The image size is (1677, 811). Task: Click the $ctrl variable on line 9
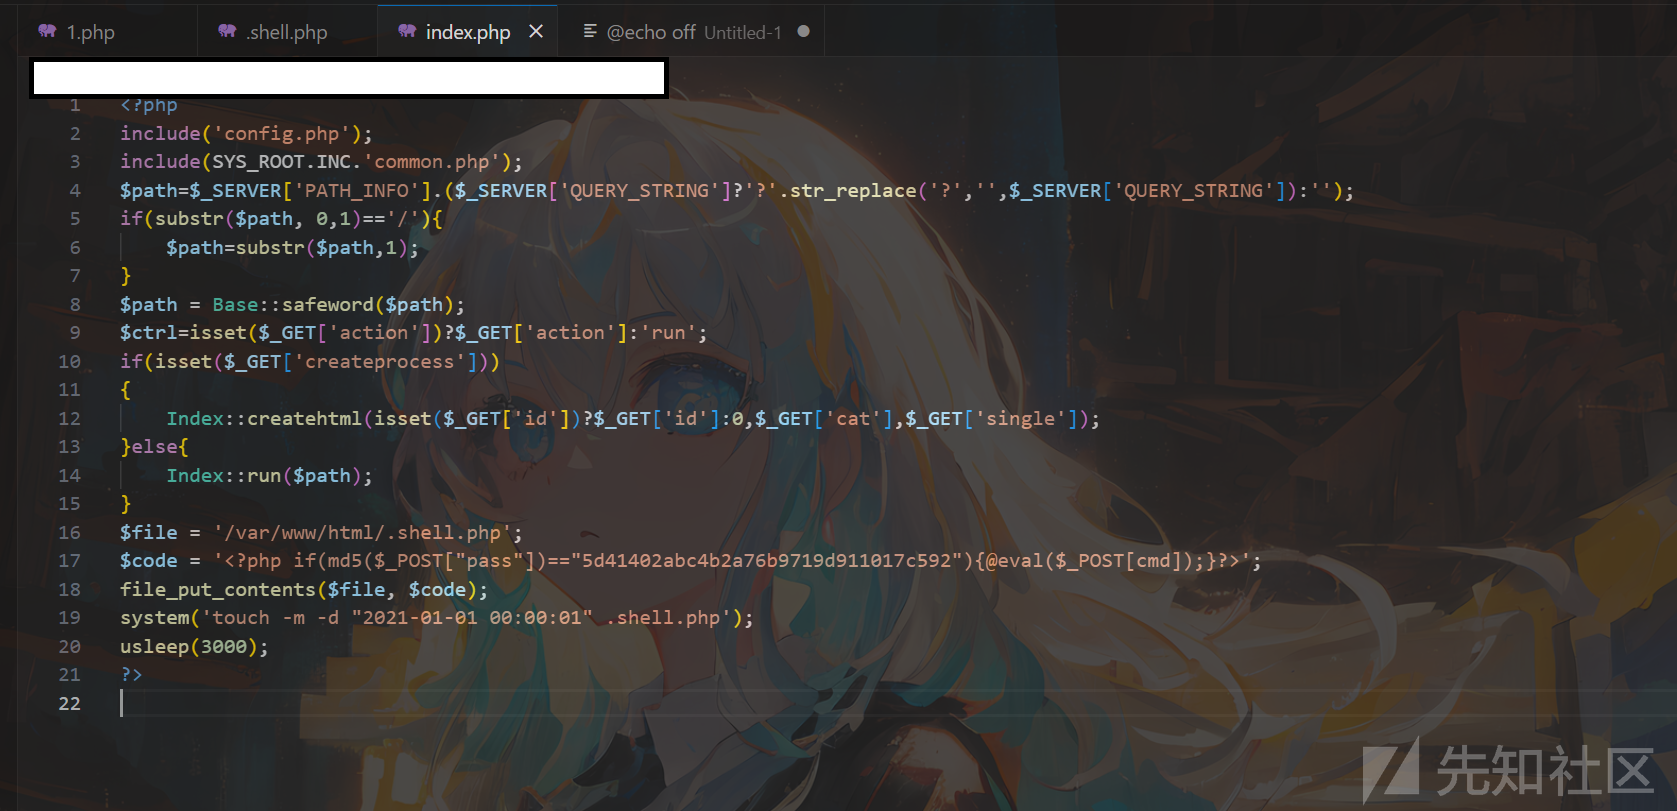coord(149,333)
